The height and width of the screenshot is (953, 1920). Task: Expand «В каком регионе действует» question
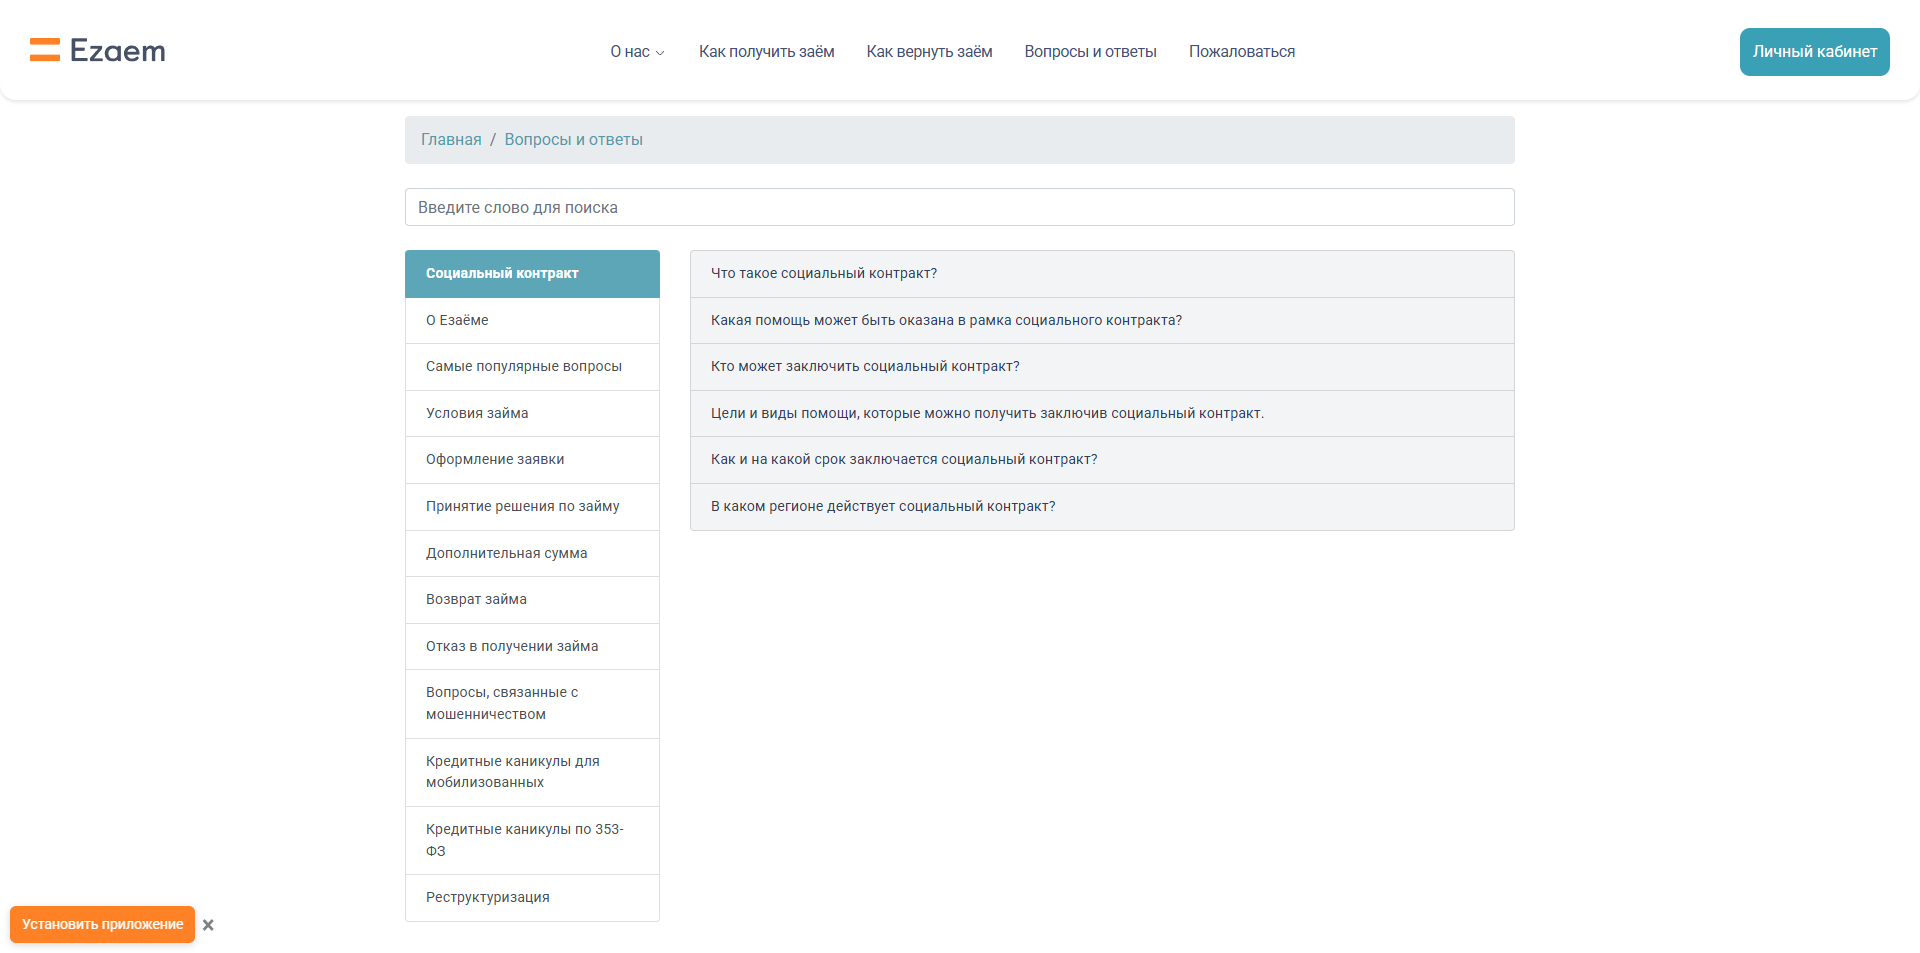[883, 507]
